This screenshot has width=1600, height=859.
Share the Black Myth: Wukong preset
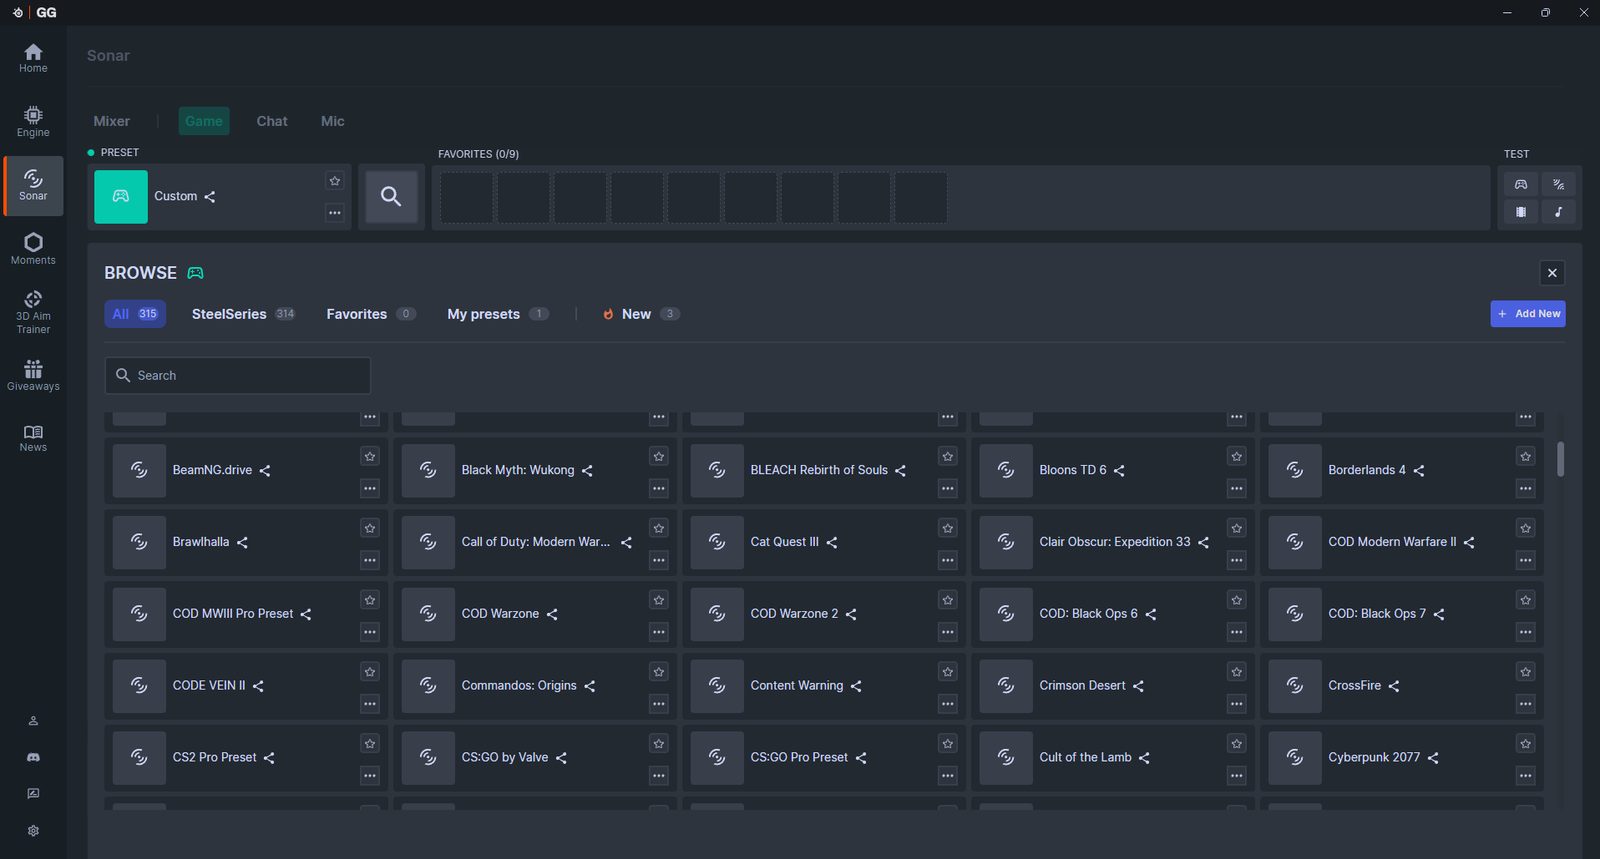click(587, 471)
